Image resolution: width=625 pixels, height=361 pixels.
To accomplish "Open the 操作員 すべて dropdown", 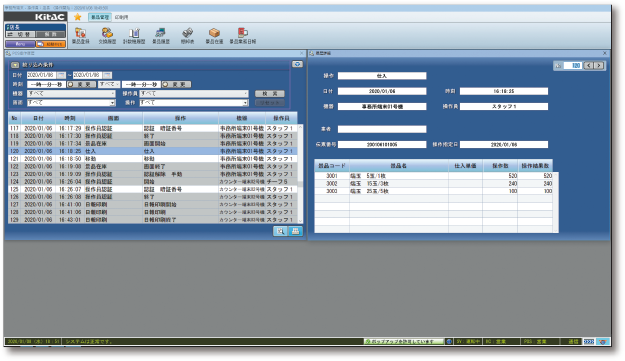I will click(x=194, y=94).
